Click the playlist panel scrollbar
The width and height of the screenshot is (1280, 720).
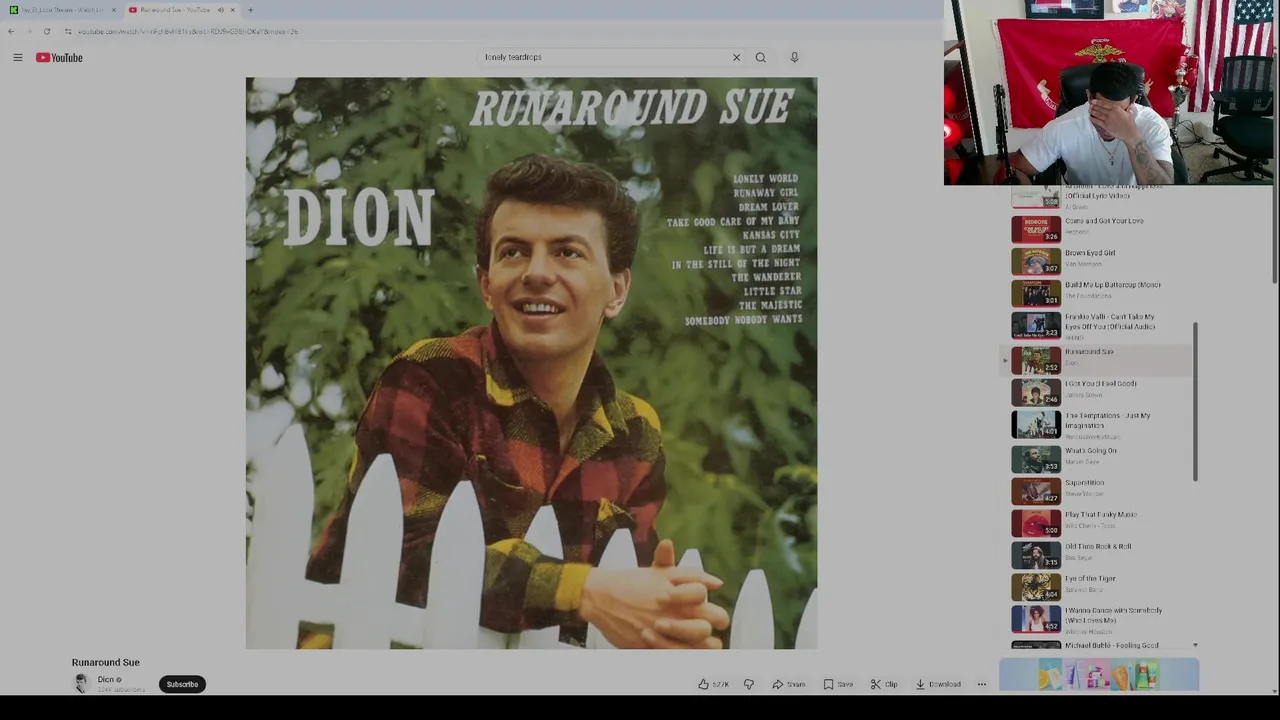coord(1195,401)
